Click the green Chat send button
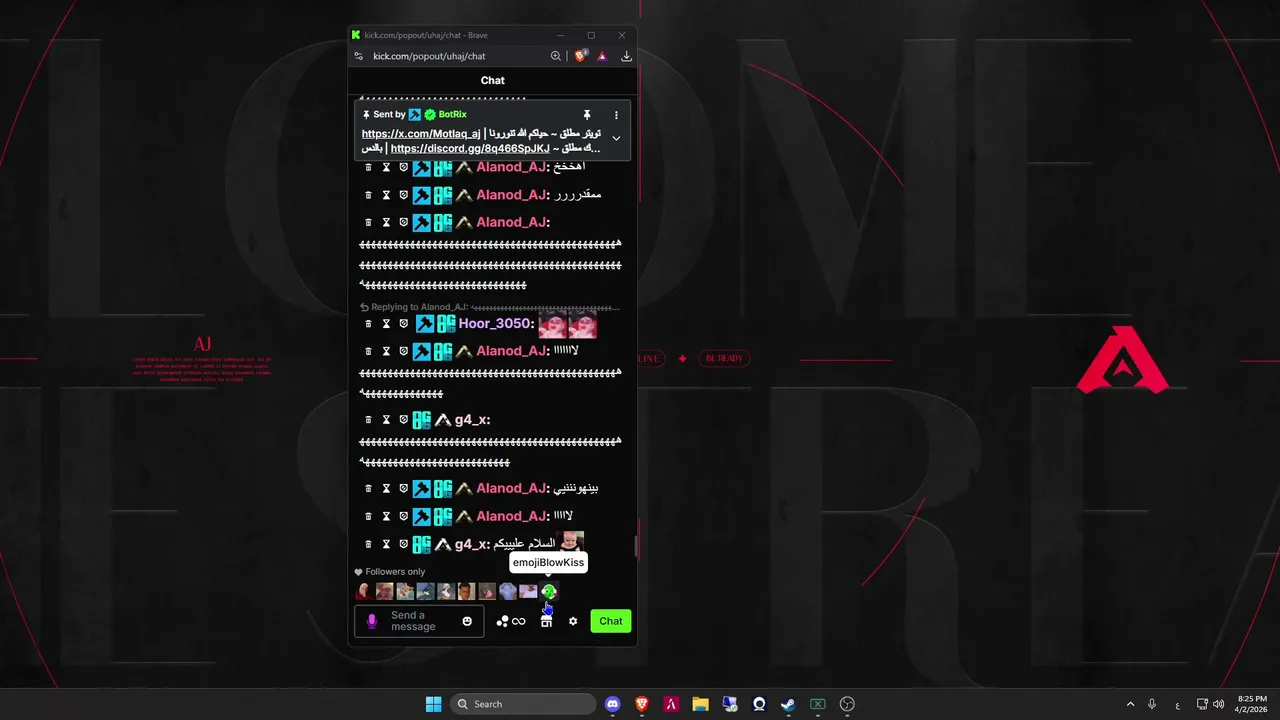 (x=611, y=621)
